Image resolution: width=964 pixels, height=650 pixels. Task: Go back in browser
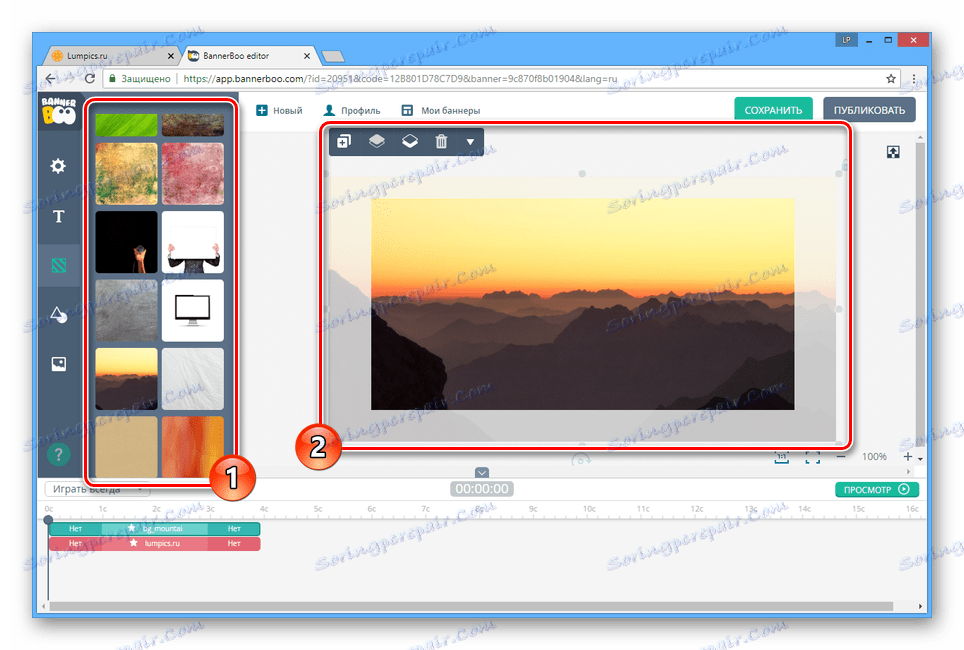pos(51,79)
